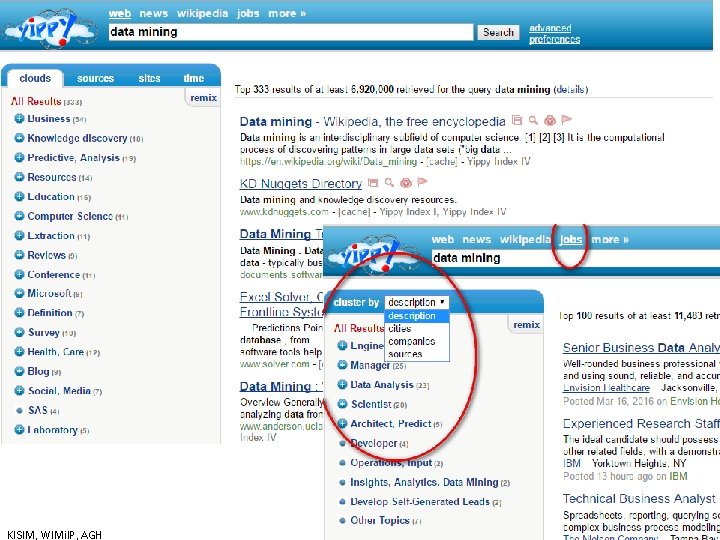
Task: Open Technical Business Analyst job listing
Action: 639,499
